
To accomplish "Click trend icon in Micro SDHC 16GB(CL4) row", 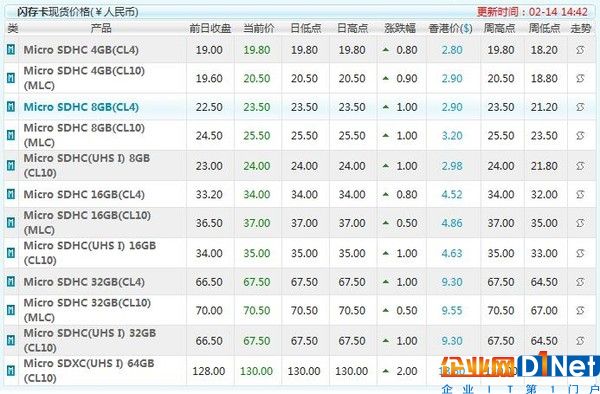I will click(x=580, y=194).
